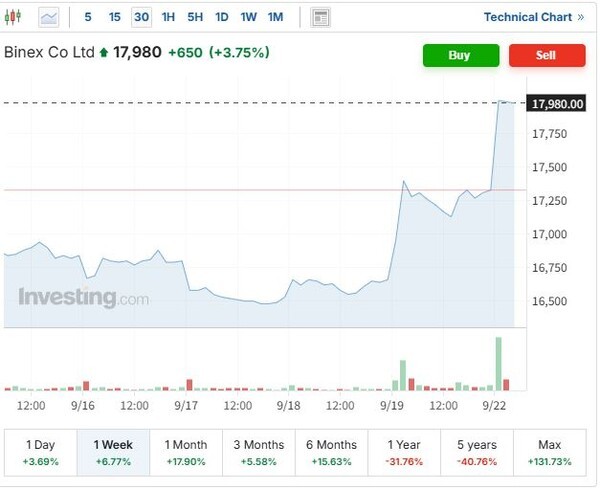600x489 pixels.
Task: Show the 1 Day range tab
Action: [x=41, y=452]
